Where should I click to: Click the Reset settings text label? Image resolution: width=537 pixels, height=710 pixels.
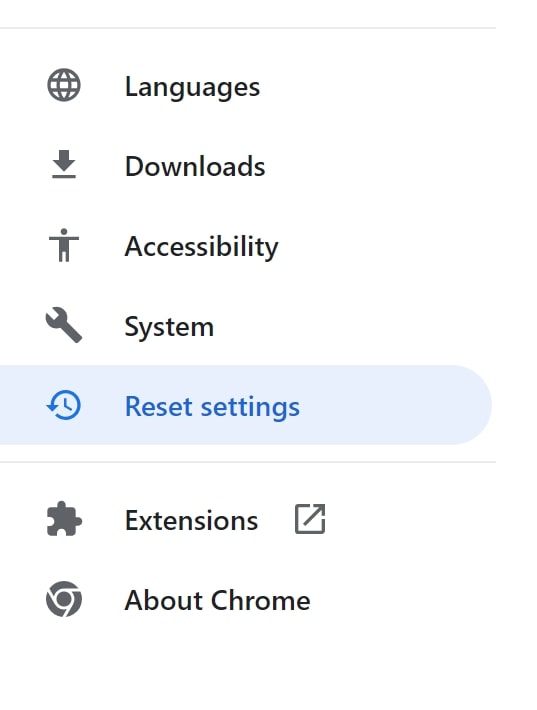[x=212, y=407]
